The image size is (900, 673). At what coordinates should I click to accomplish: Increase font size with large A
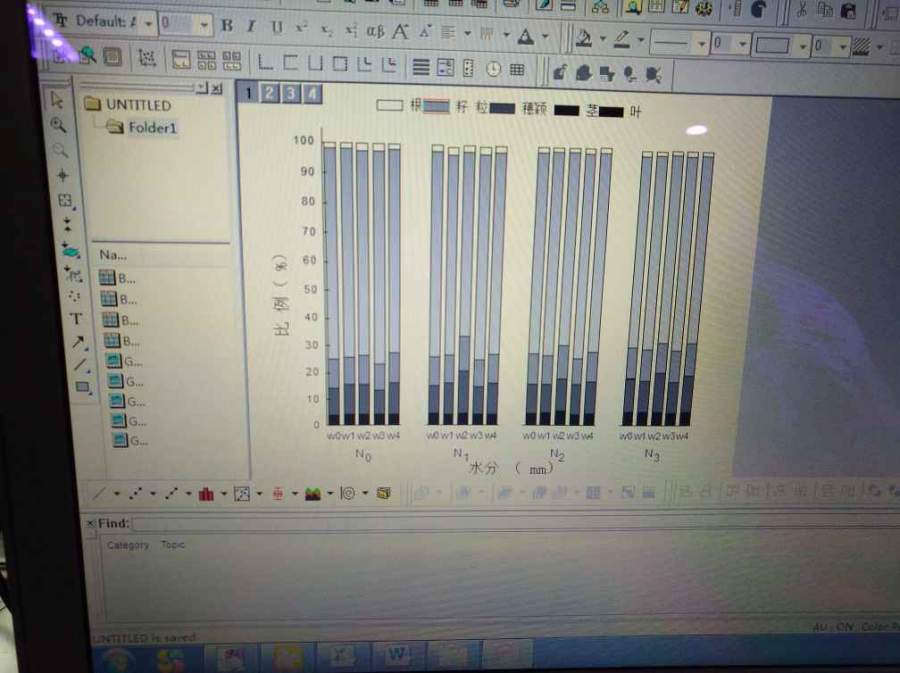point(401,32)
